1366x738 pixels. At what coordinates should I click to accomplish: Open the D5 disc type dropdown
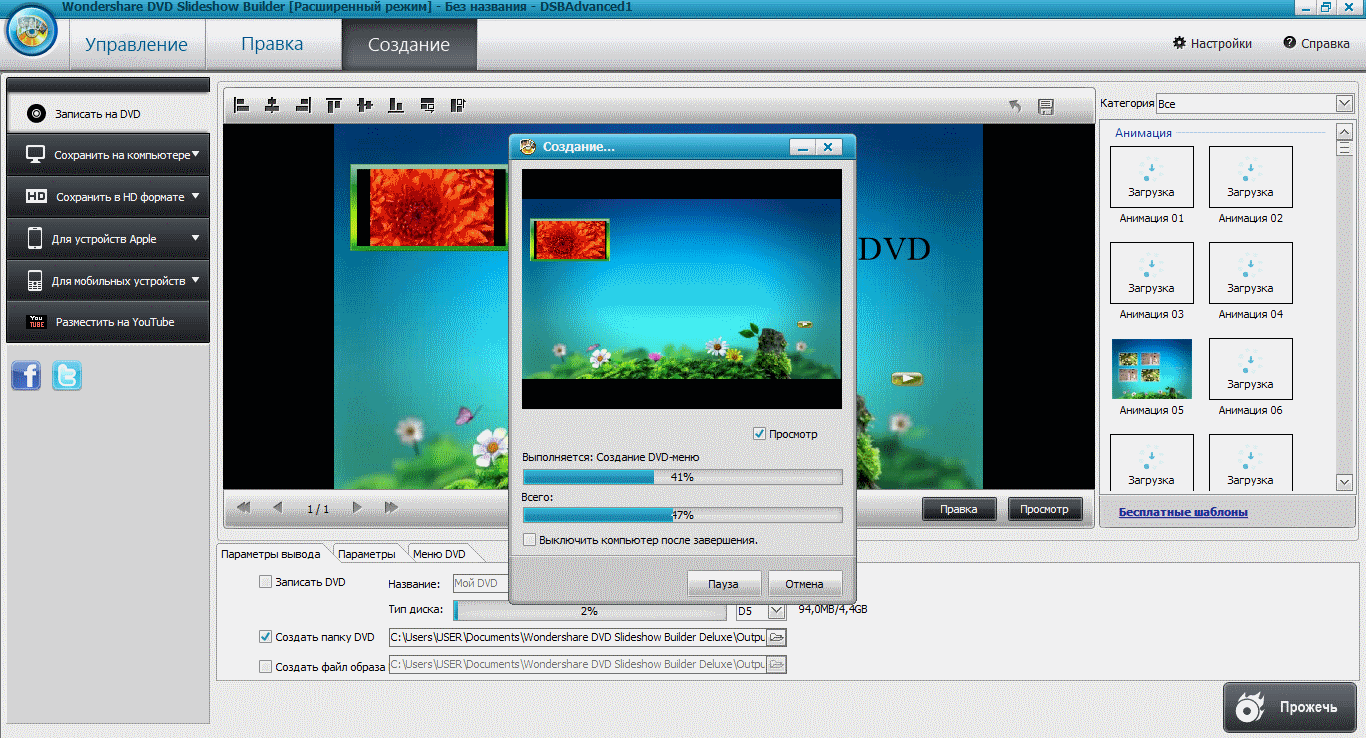click(x=776, y=611)
